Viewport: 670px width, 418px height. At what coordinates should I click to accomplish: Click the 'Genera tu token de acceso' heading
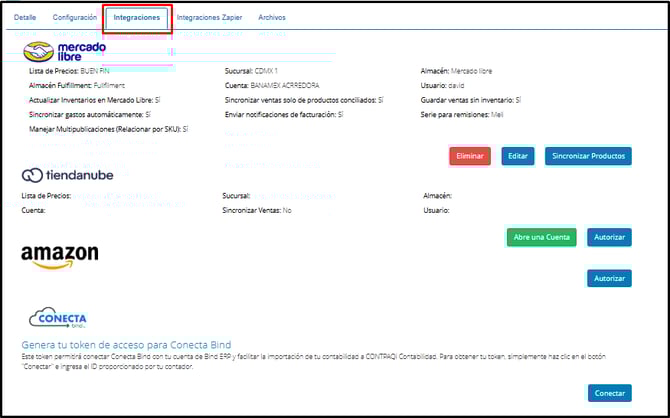[126, 345]
